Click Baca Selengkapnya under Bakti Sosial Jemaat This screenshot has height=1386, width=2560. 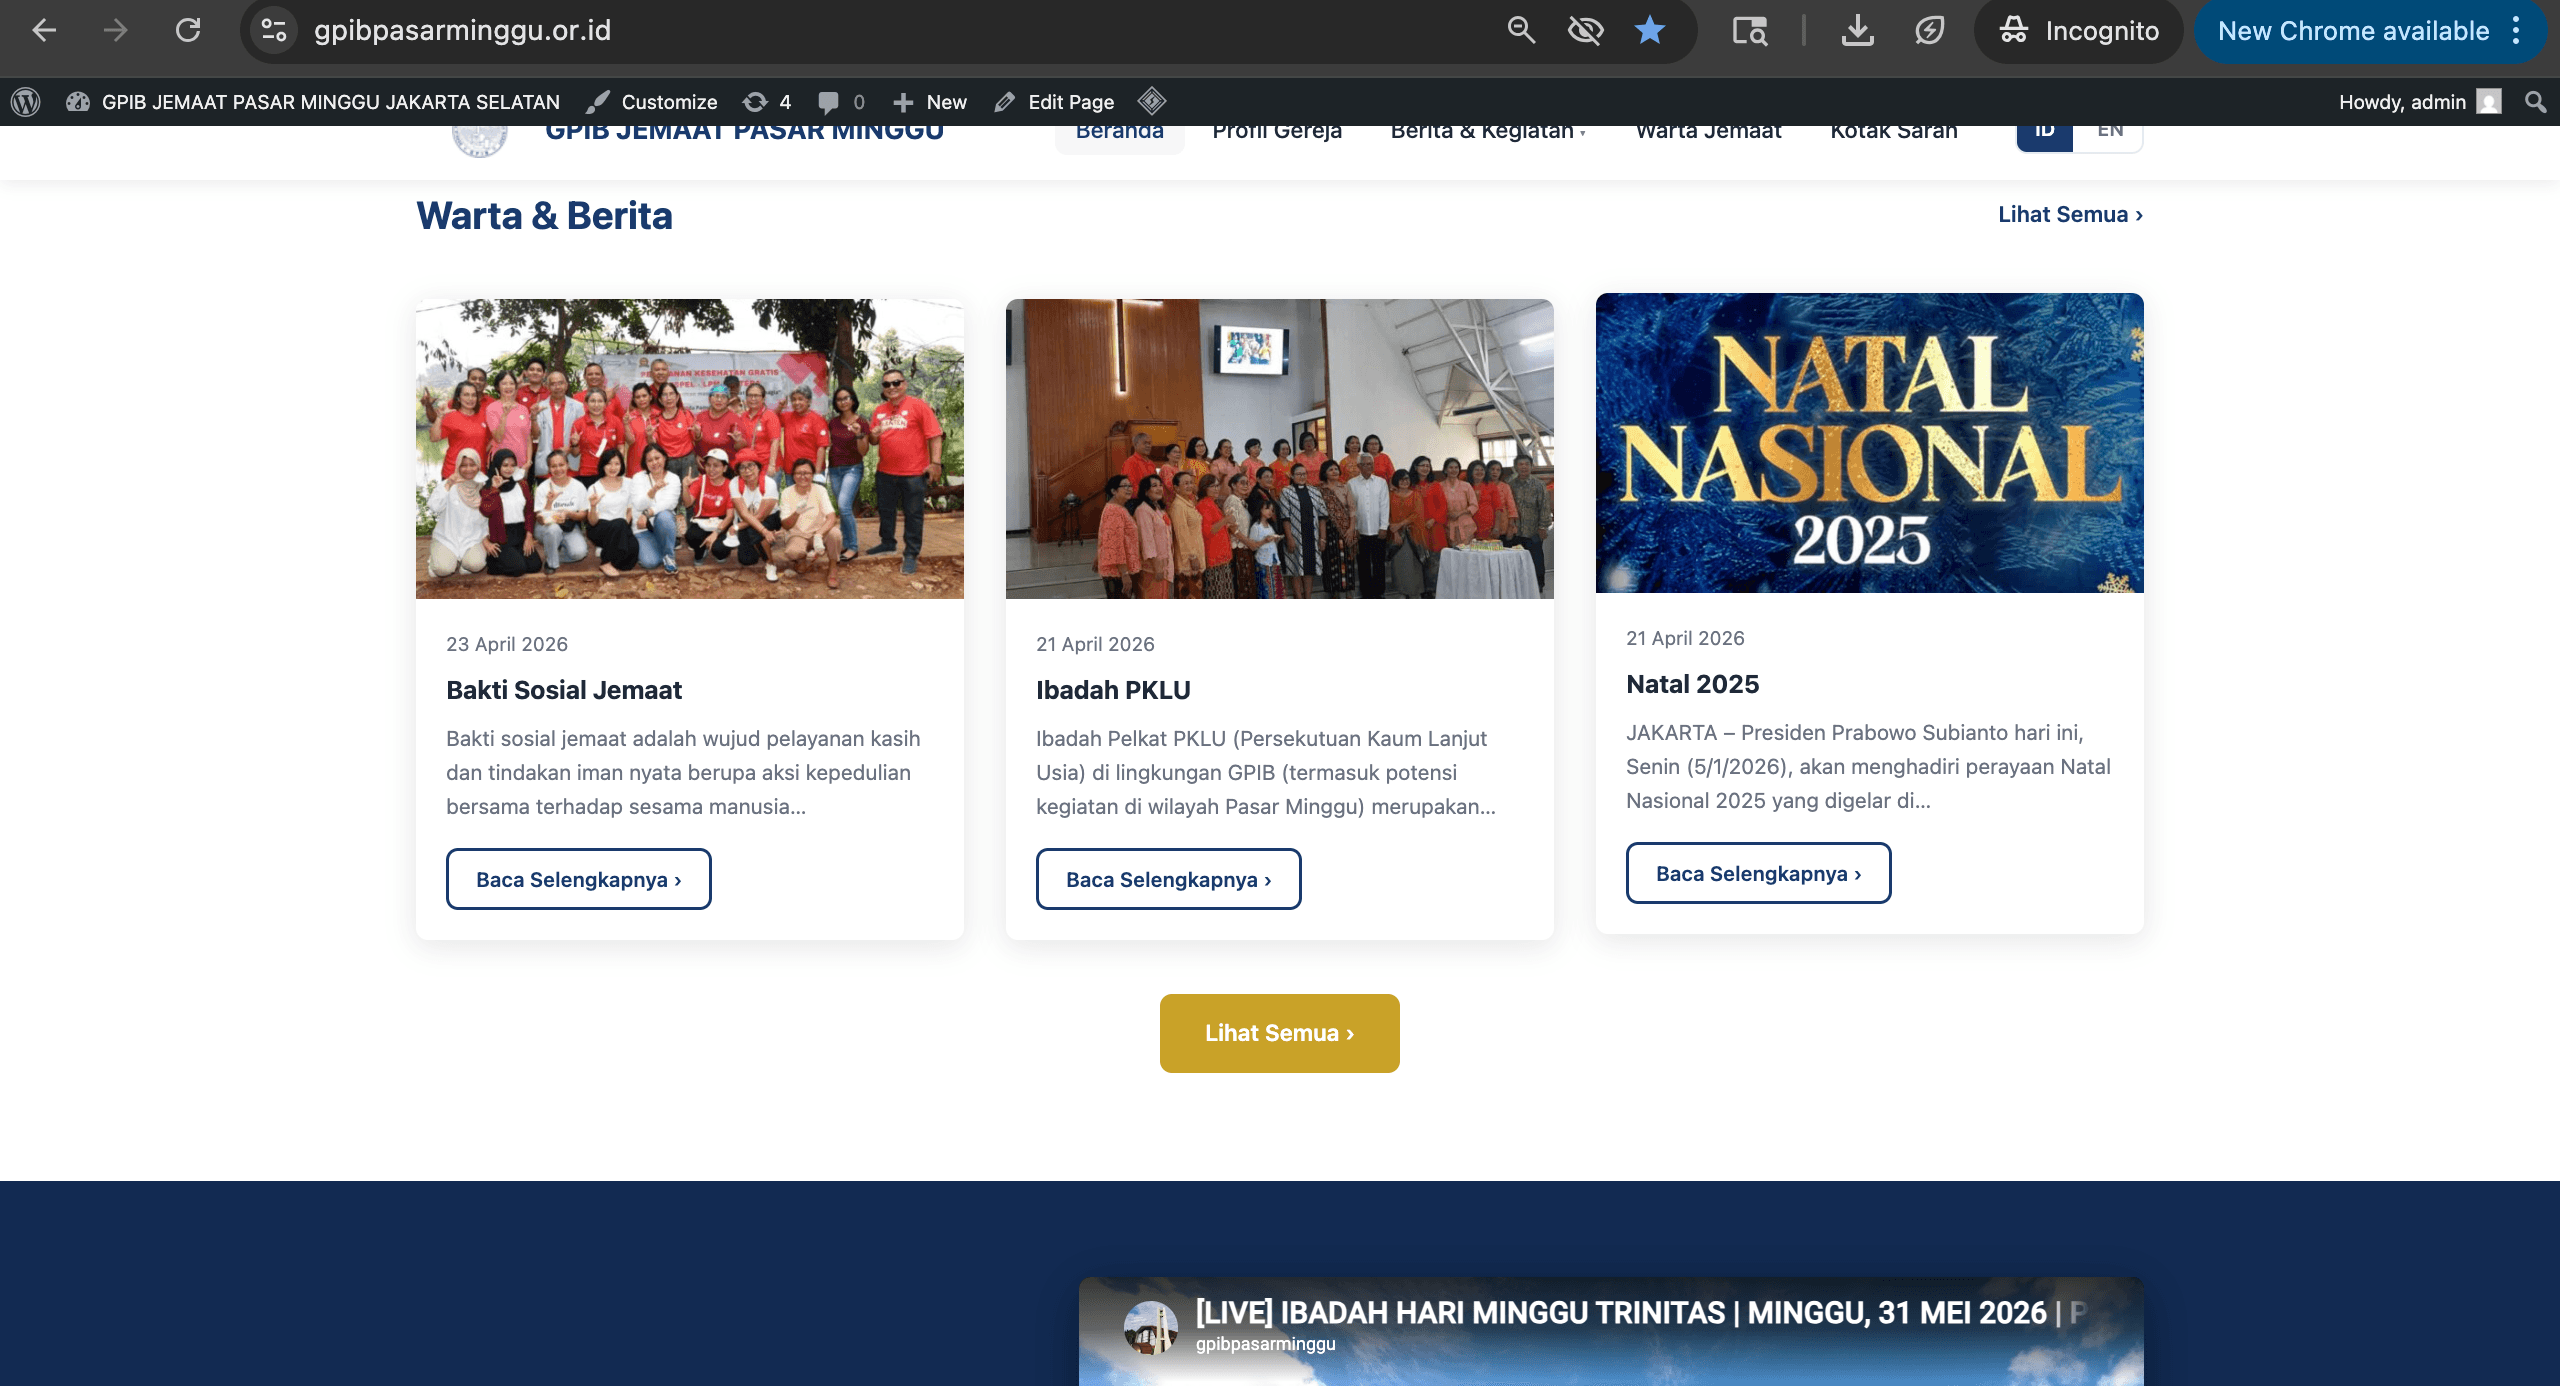click(579, 879)
